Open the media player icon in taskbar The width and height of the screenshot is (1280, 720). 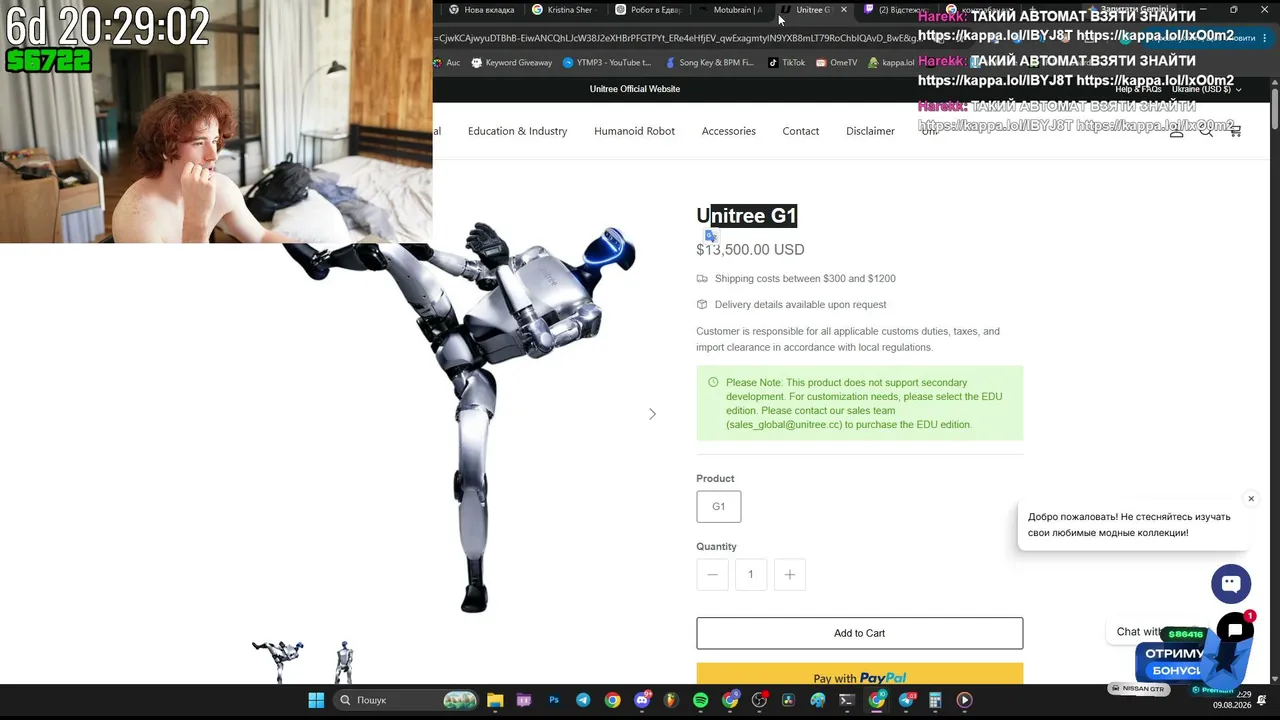tap(965, 700)
